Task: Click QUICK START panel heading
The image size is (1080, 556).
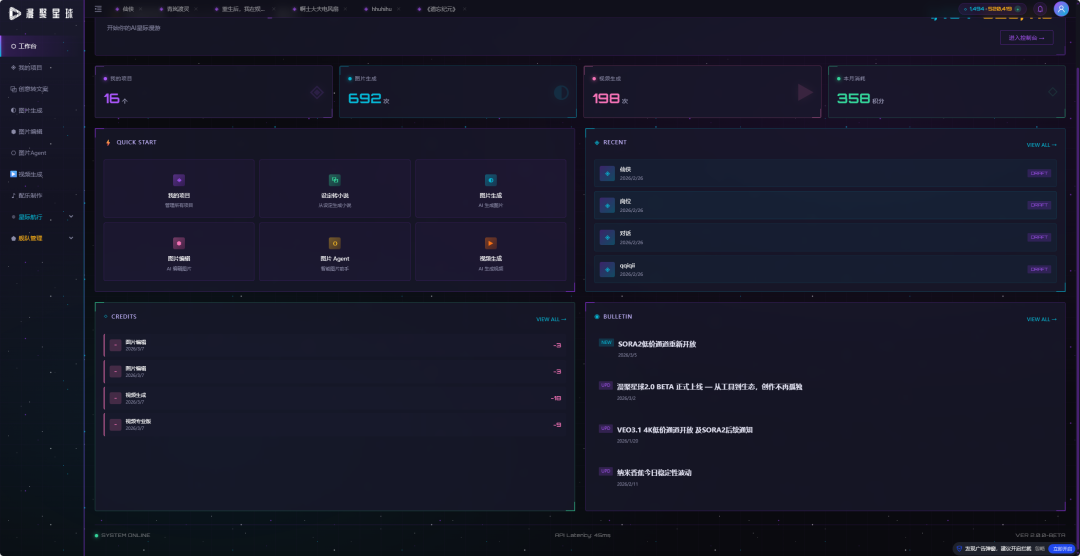Action: [136, 143]
